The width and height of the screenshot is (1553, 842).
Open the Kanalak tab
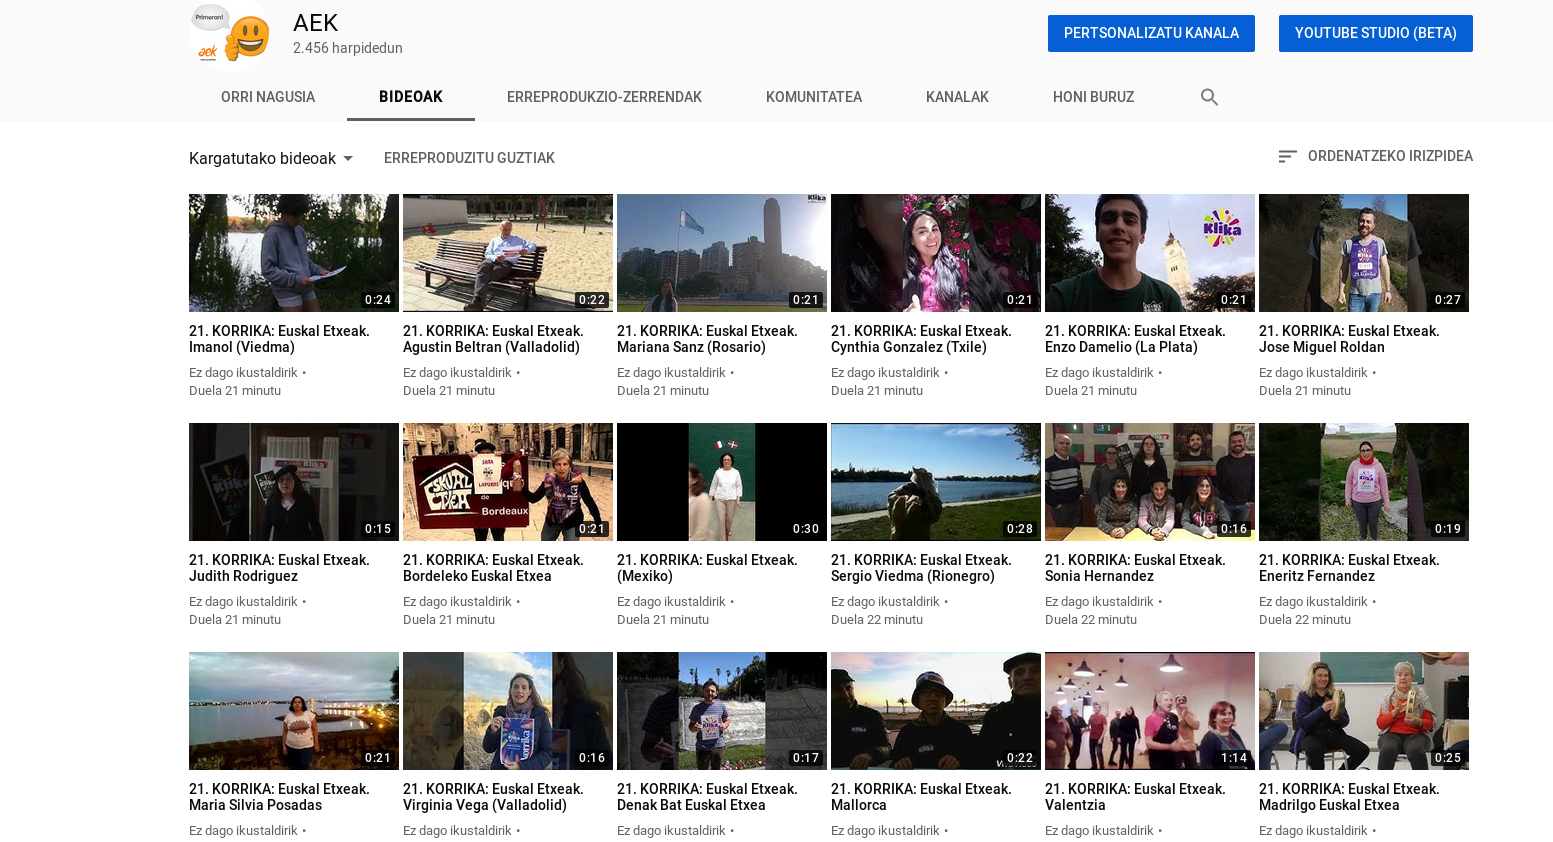point(957,97)
